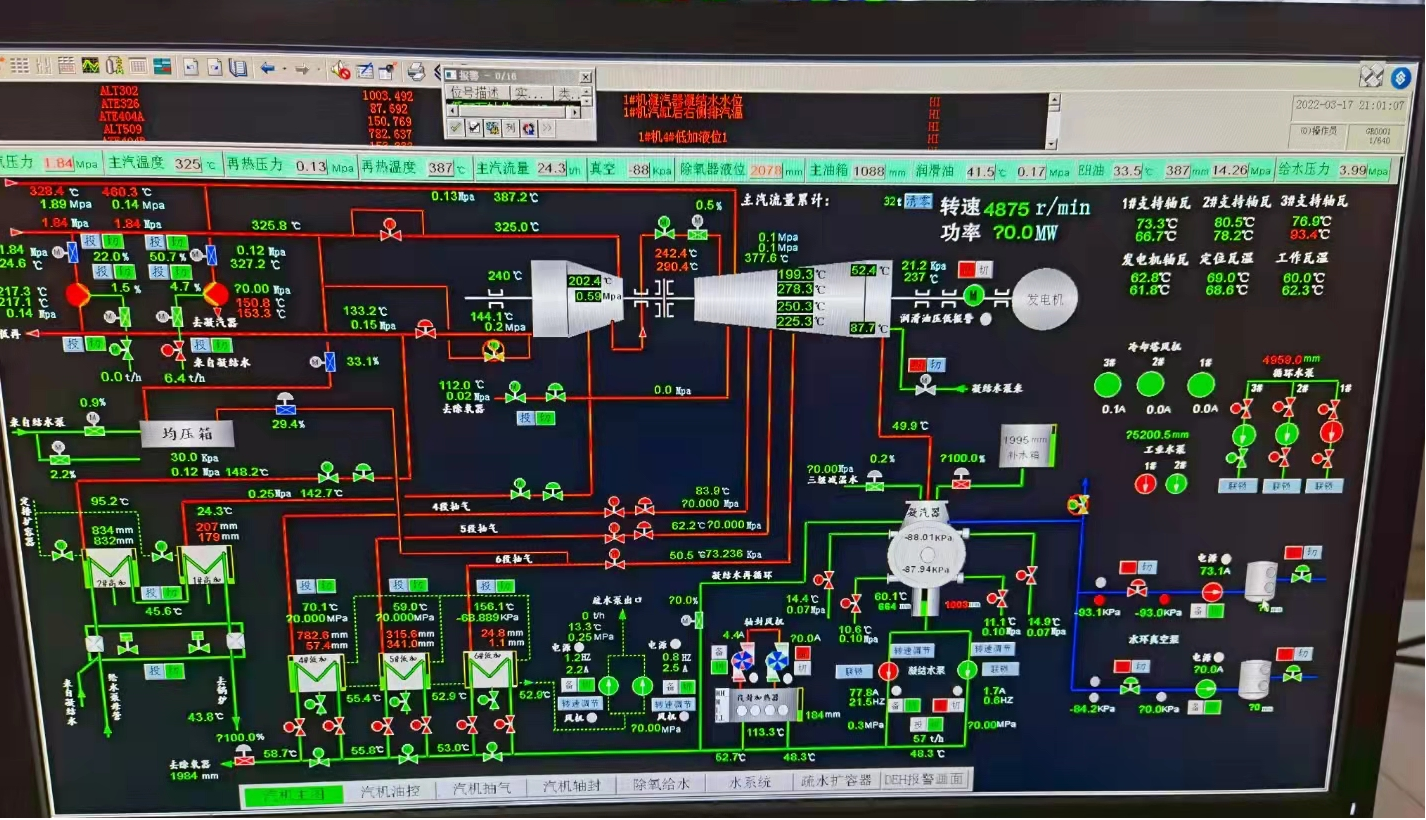Click the trend curve toolbar icon

[x=90, y=66]
